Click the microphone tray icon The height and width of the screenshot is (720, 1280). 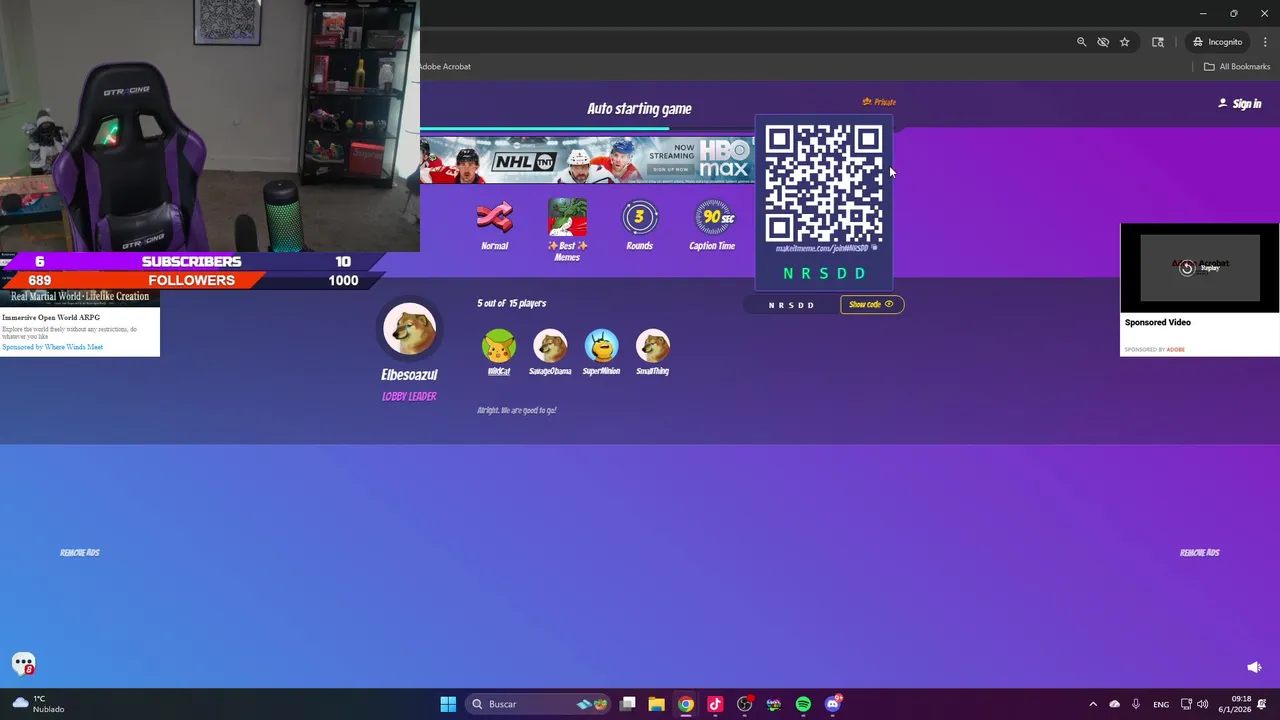[1136, 704]
